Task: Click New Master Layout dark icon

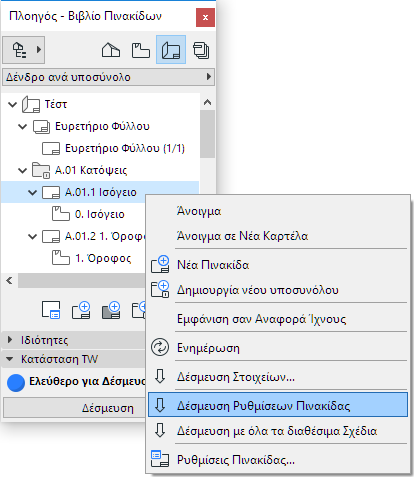Action: click(111, 310)
